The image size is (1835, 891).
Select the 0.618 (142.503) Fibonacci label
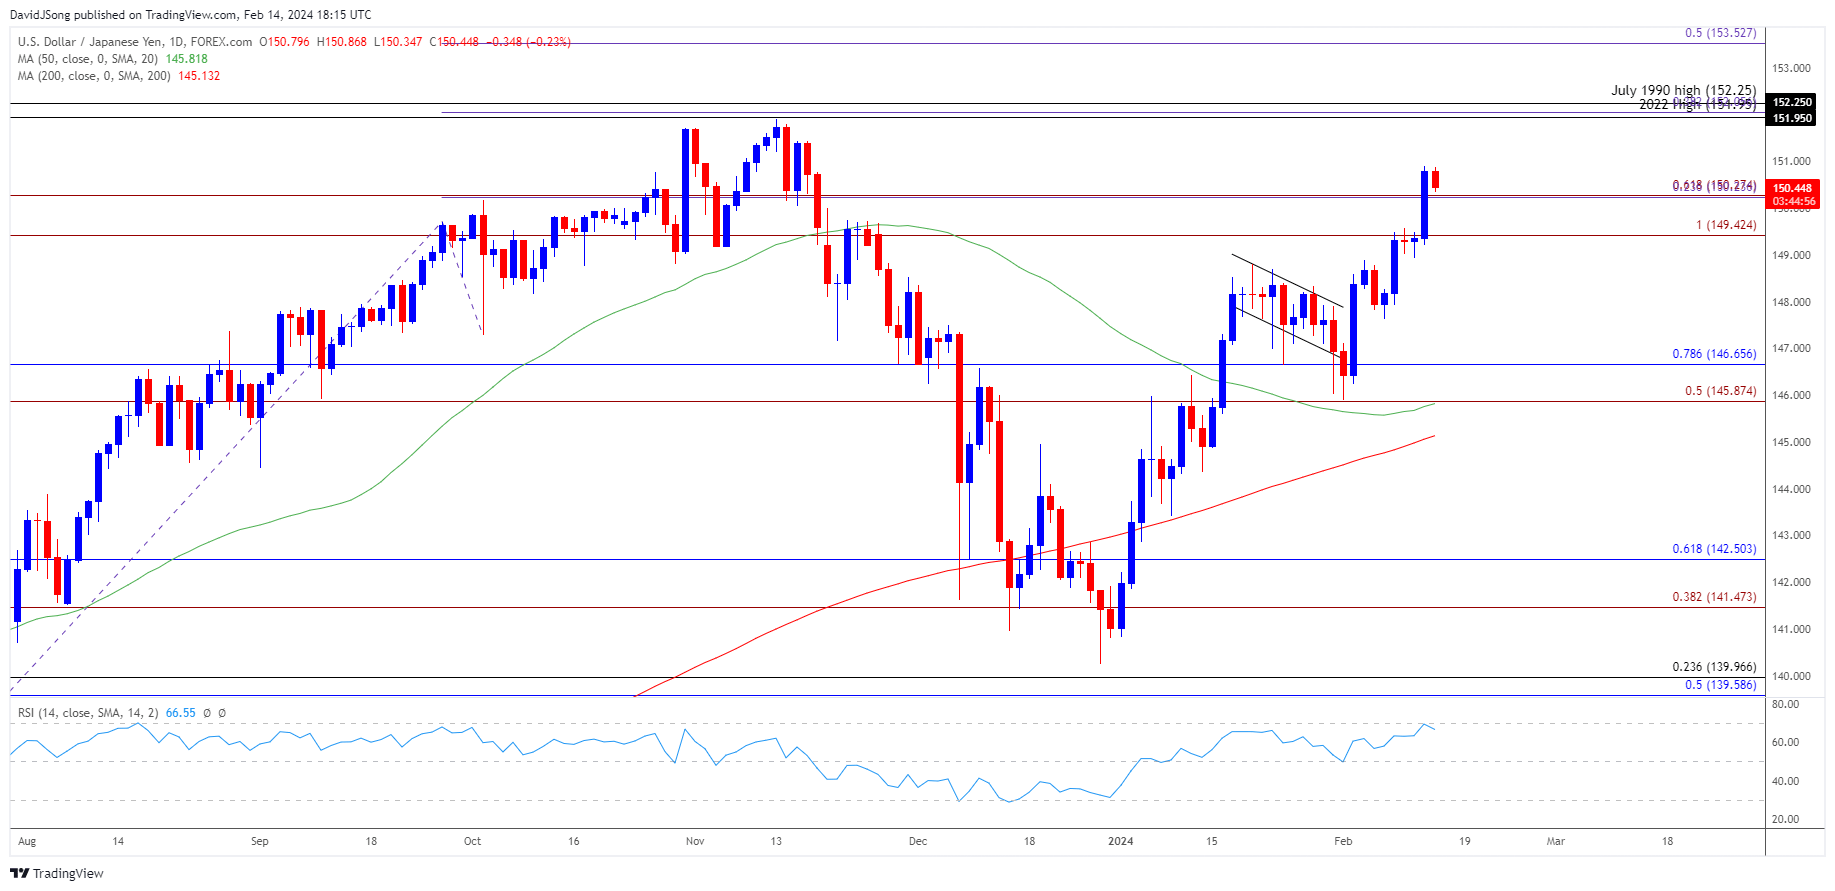(x=1714, y=549)
